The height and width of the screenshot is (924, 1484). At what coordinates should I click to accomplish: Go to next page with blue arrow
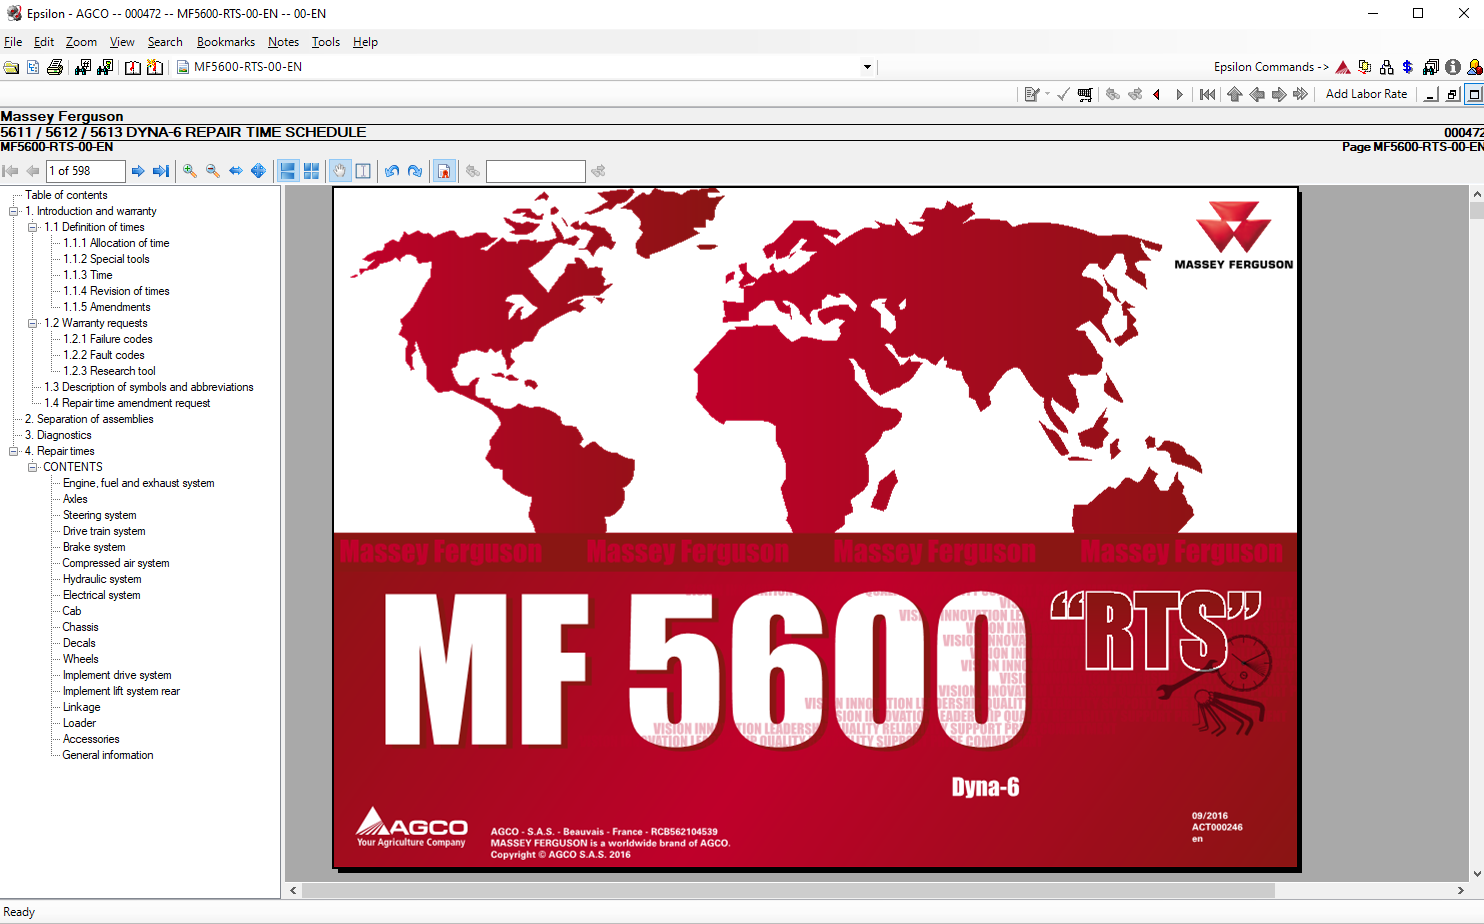138,171
